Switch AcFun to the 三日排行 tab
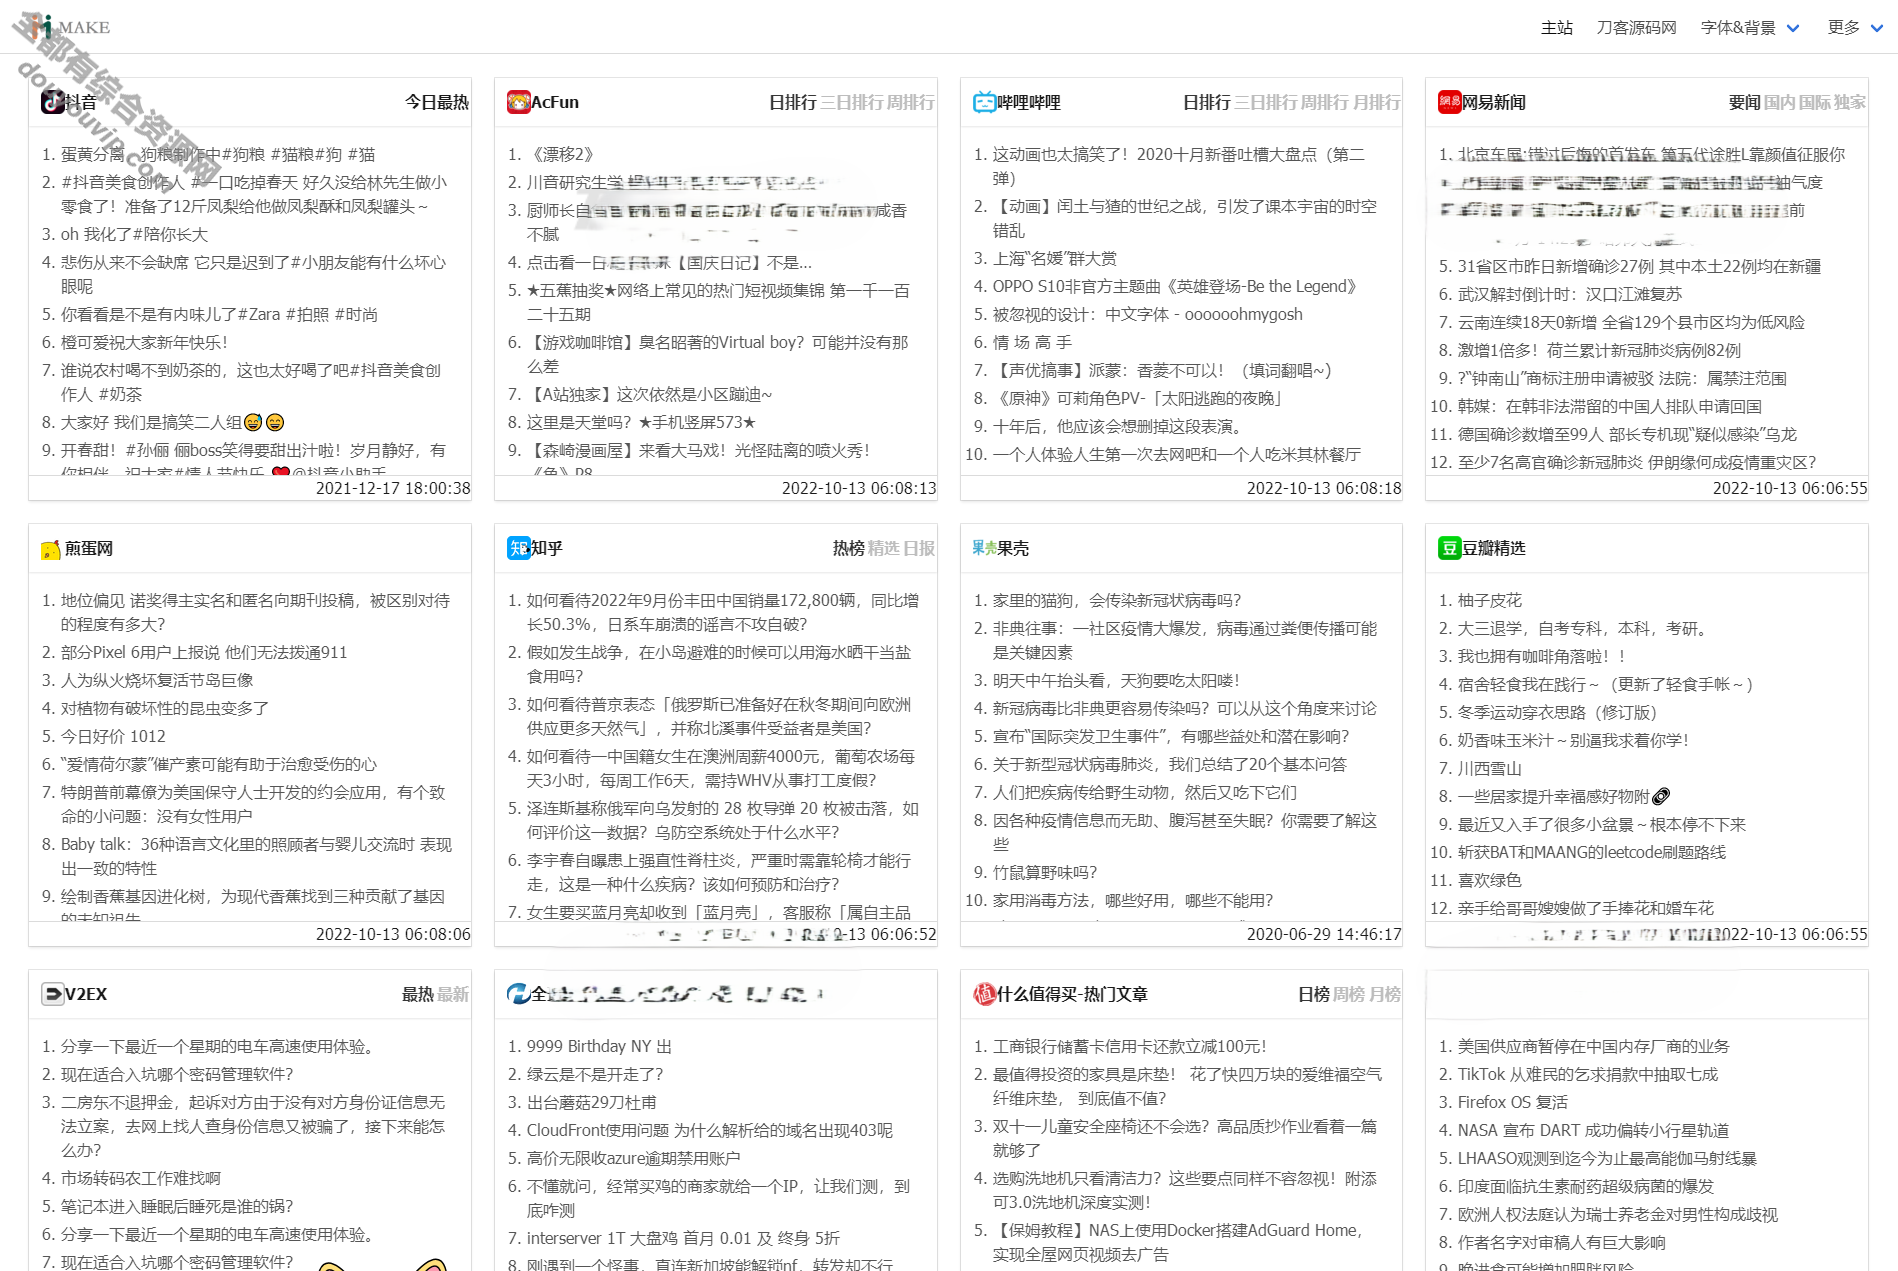Image resolution: width=1898 pixels, height=1271 pixels. 852,102
